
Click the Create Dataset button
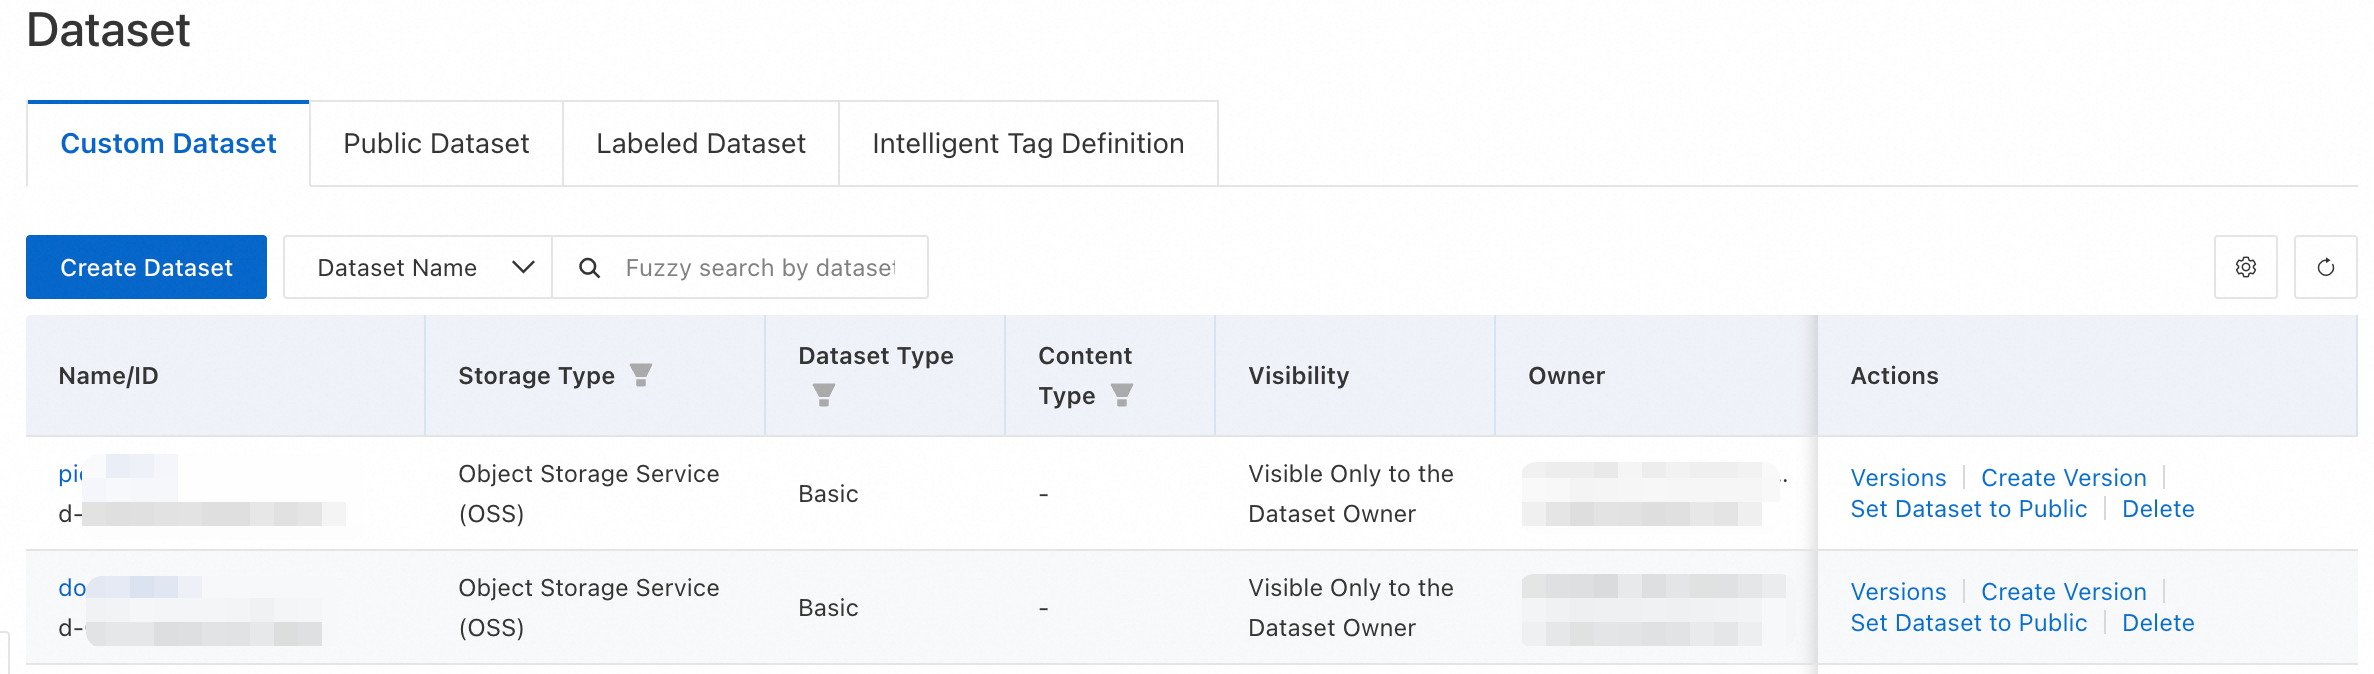(146, 267)
